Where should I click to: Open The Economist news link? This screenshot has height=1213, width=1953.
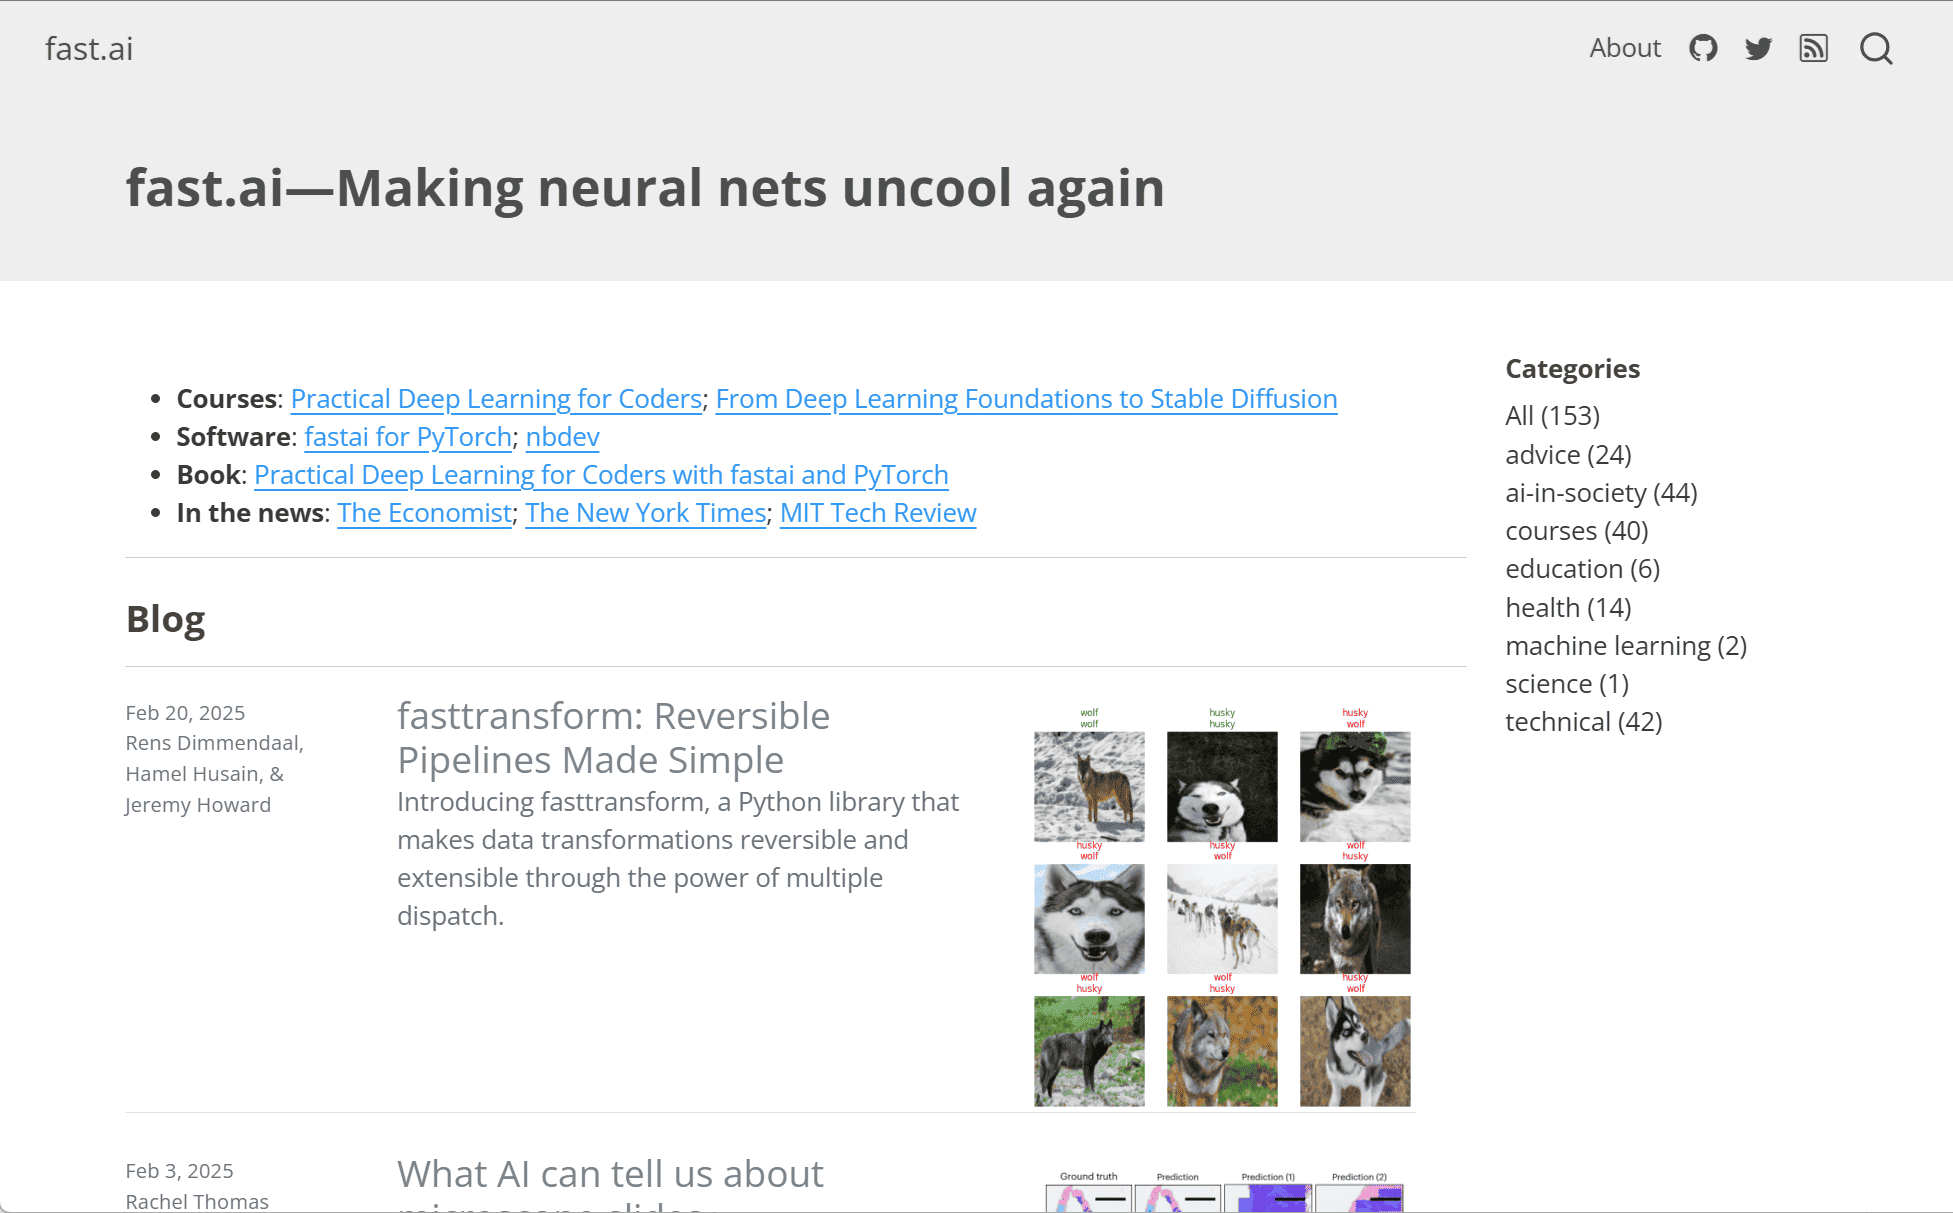click(x=424, y=513)
